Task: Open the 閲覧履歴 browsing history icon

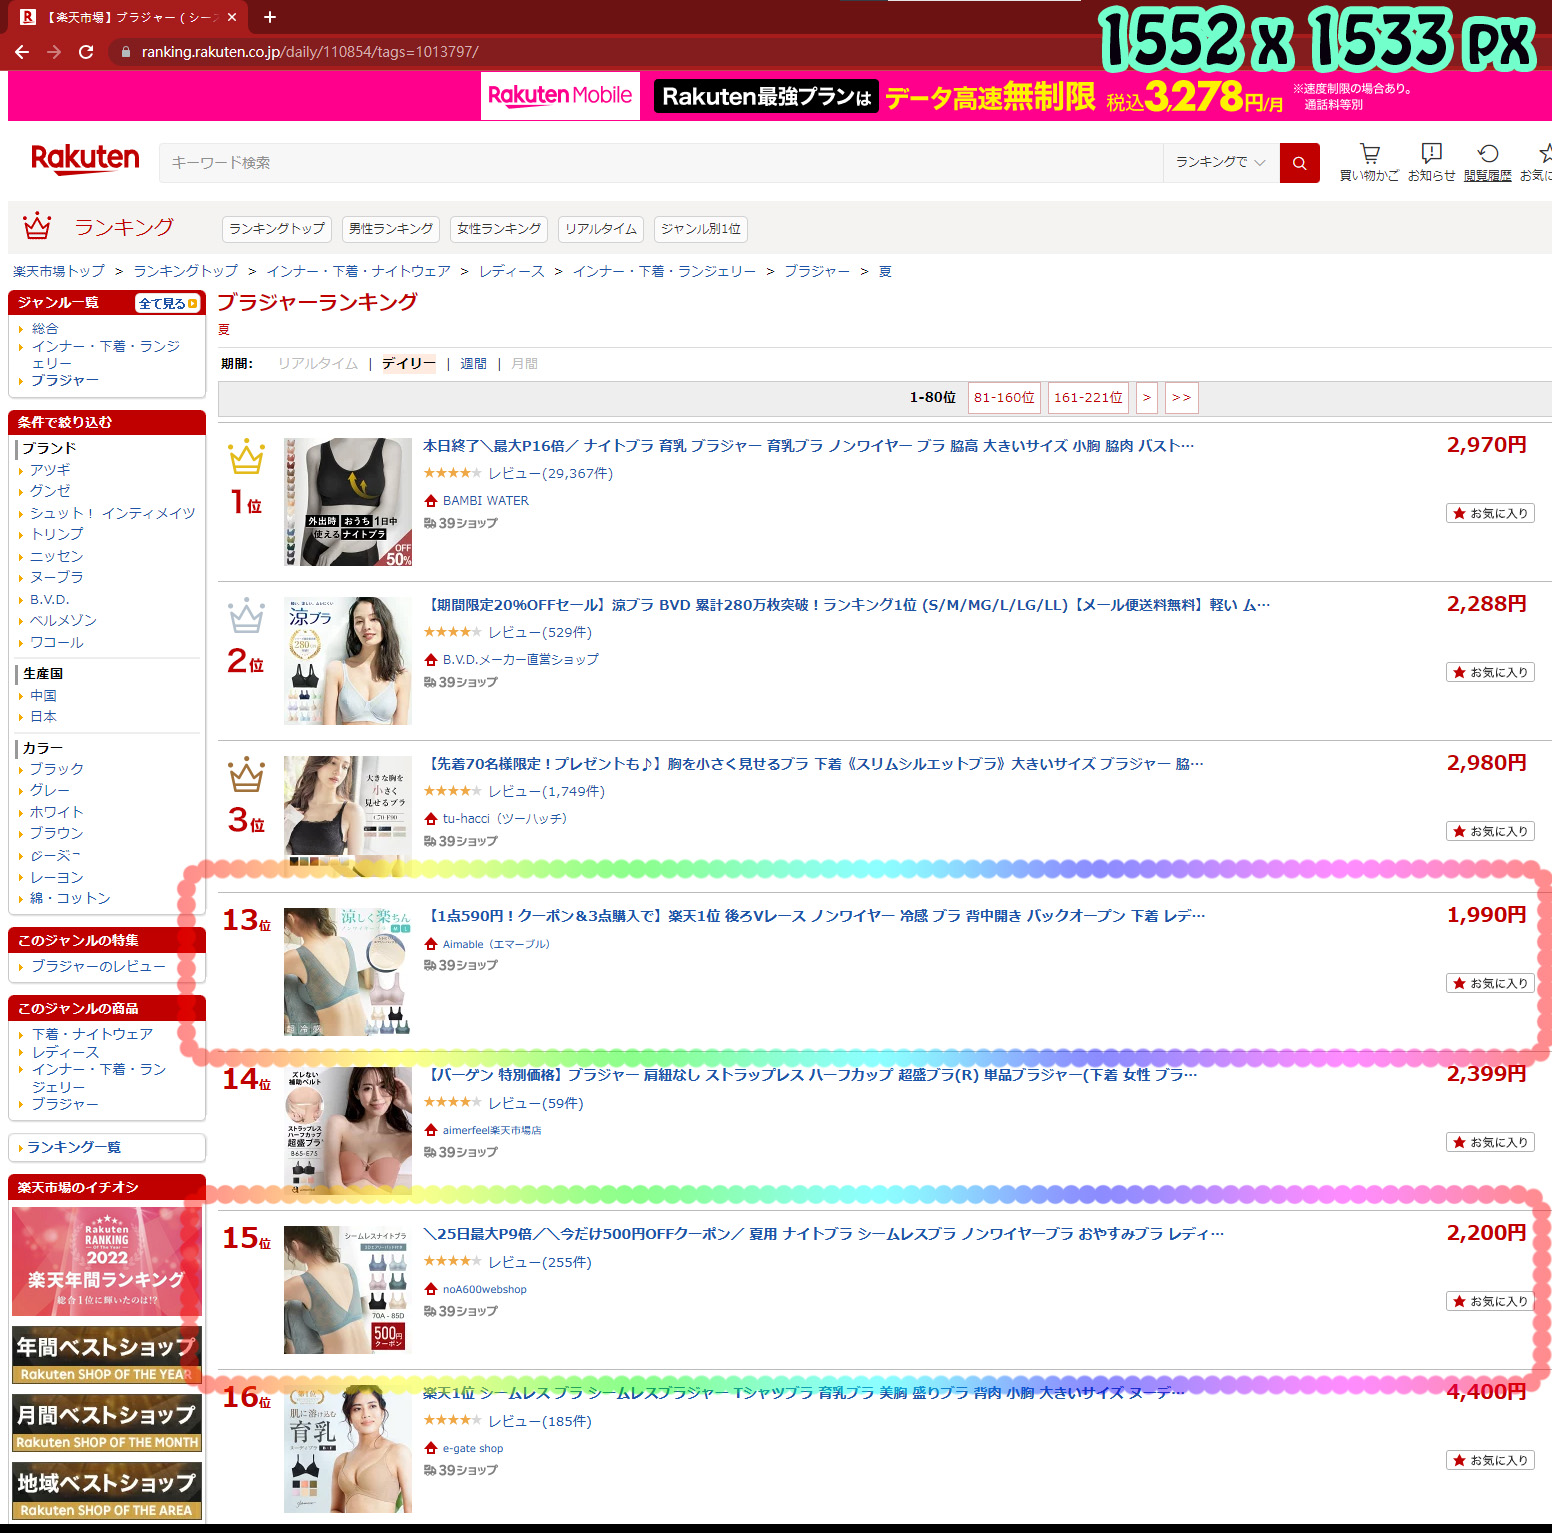Action: (x=1487, y=162)
